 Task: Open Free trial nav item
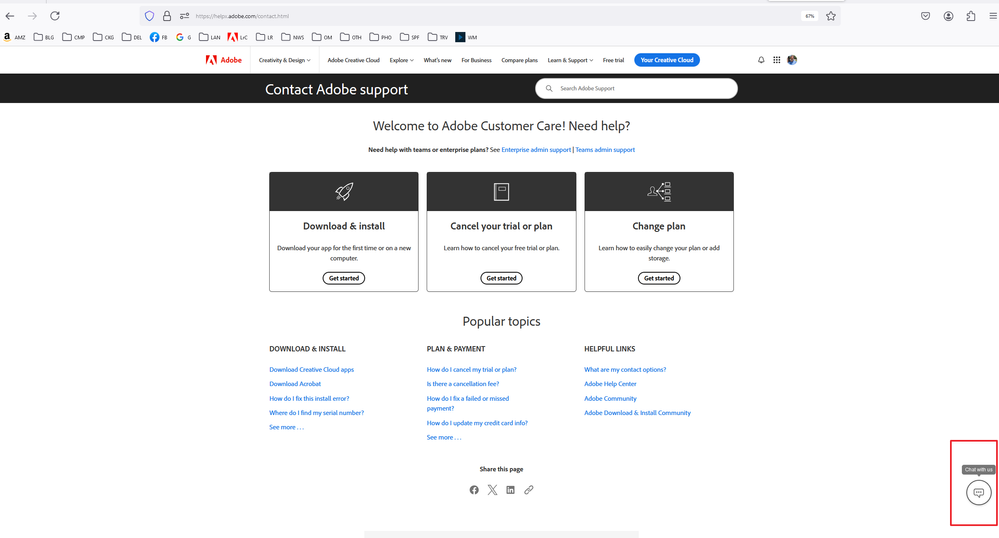tap(614, 60)
